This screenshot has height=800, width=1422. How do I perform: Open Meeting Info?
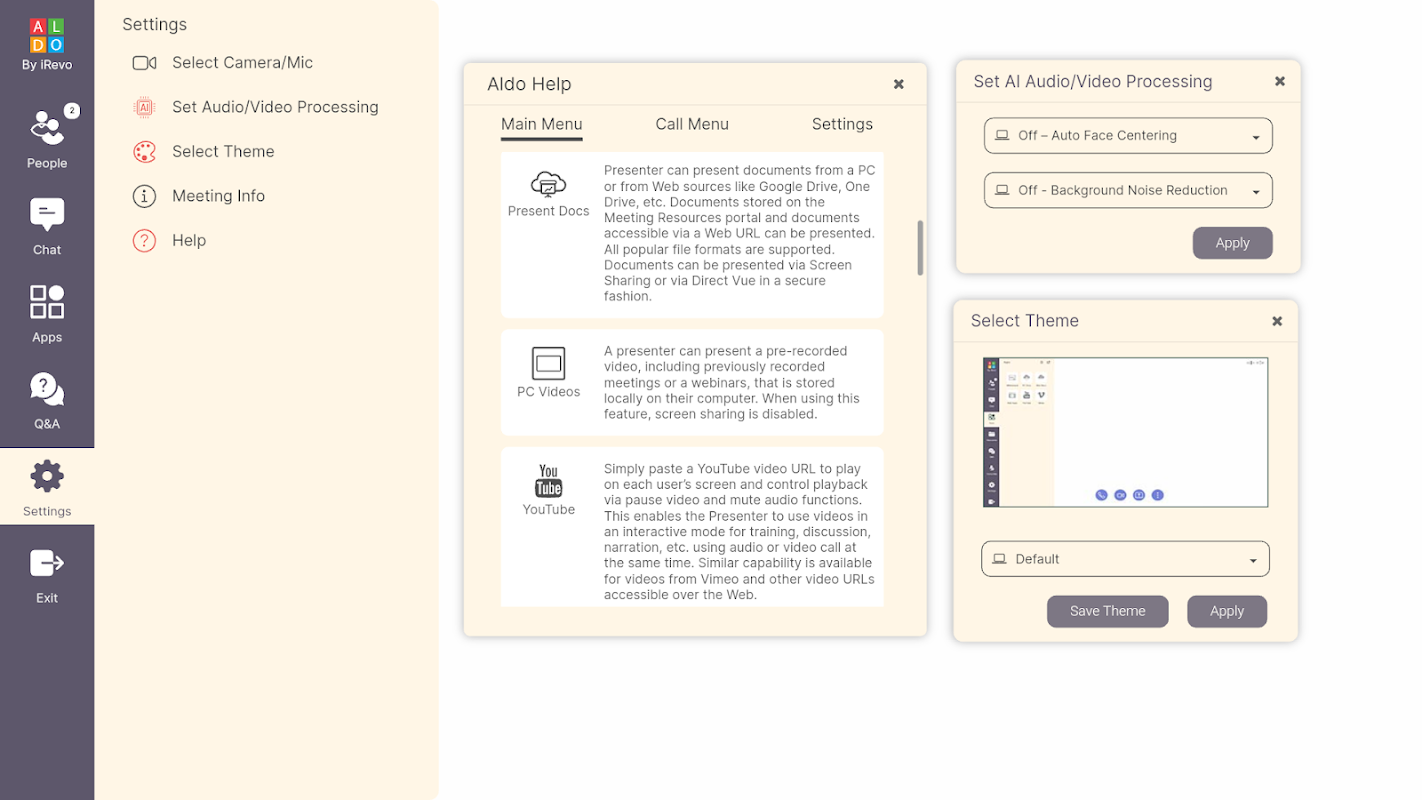pos(198,196)
